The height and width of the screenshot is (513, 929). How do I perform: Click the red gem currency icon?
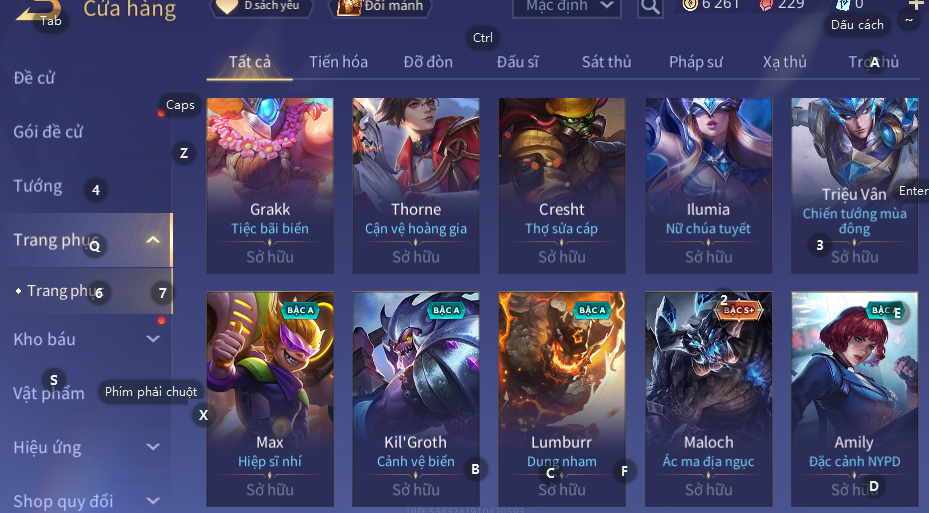coord(766,5)
